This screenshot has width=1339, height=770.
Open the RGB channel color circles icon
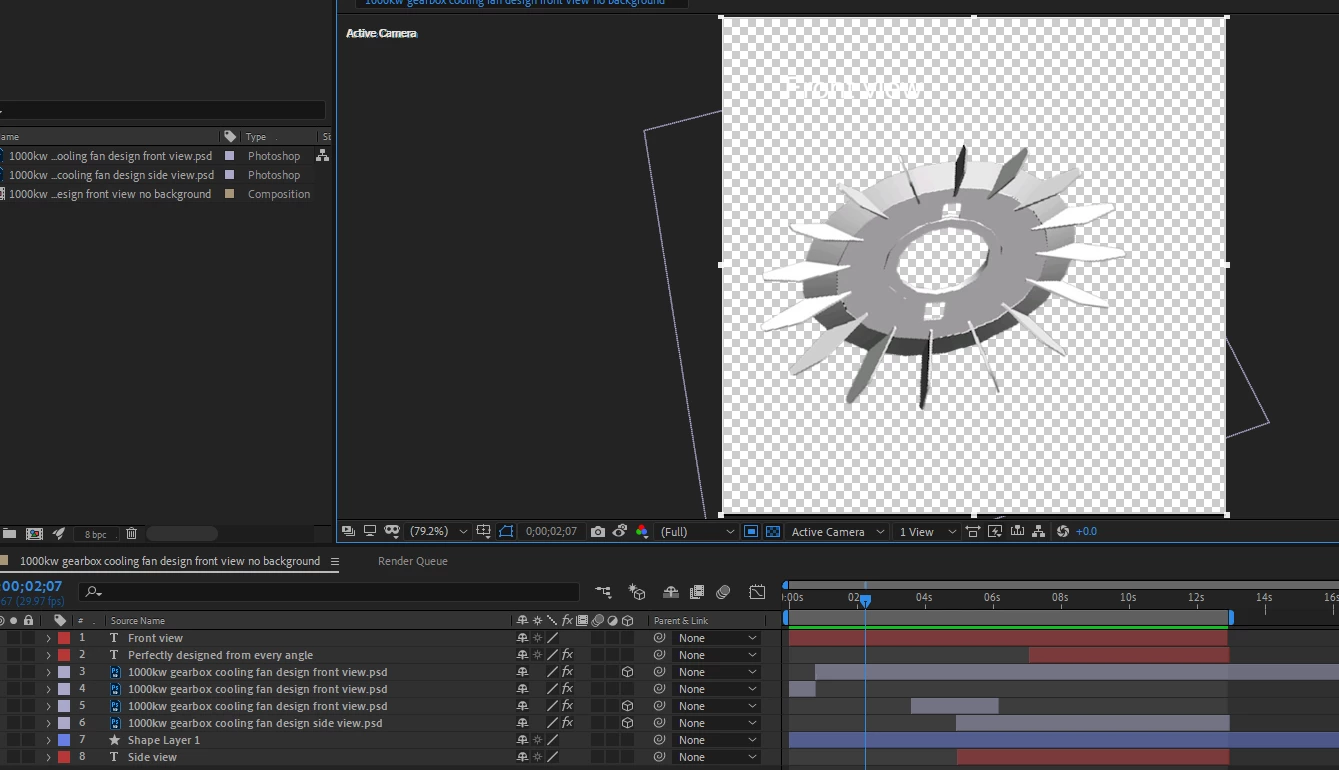tap(642, 532)
